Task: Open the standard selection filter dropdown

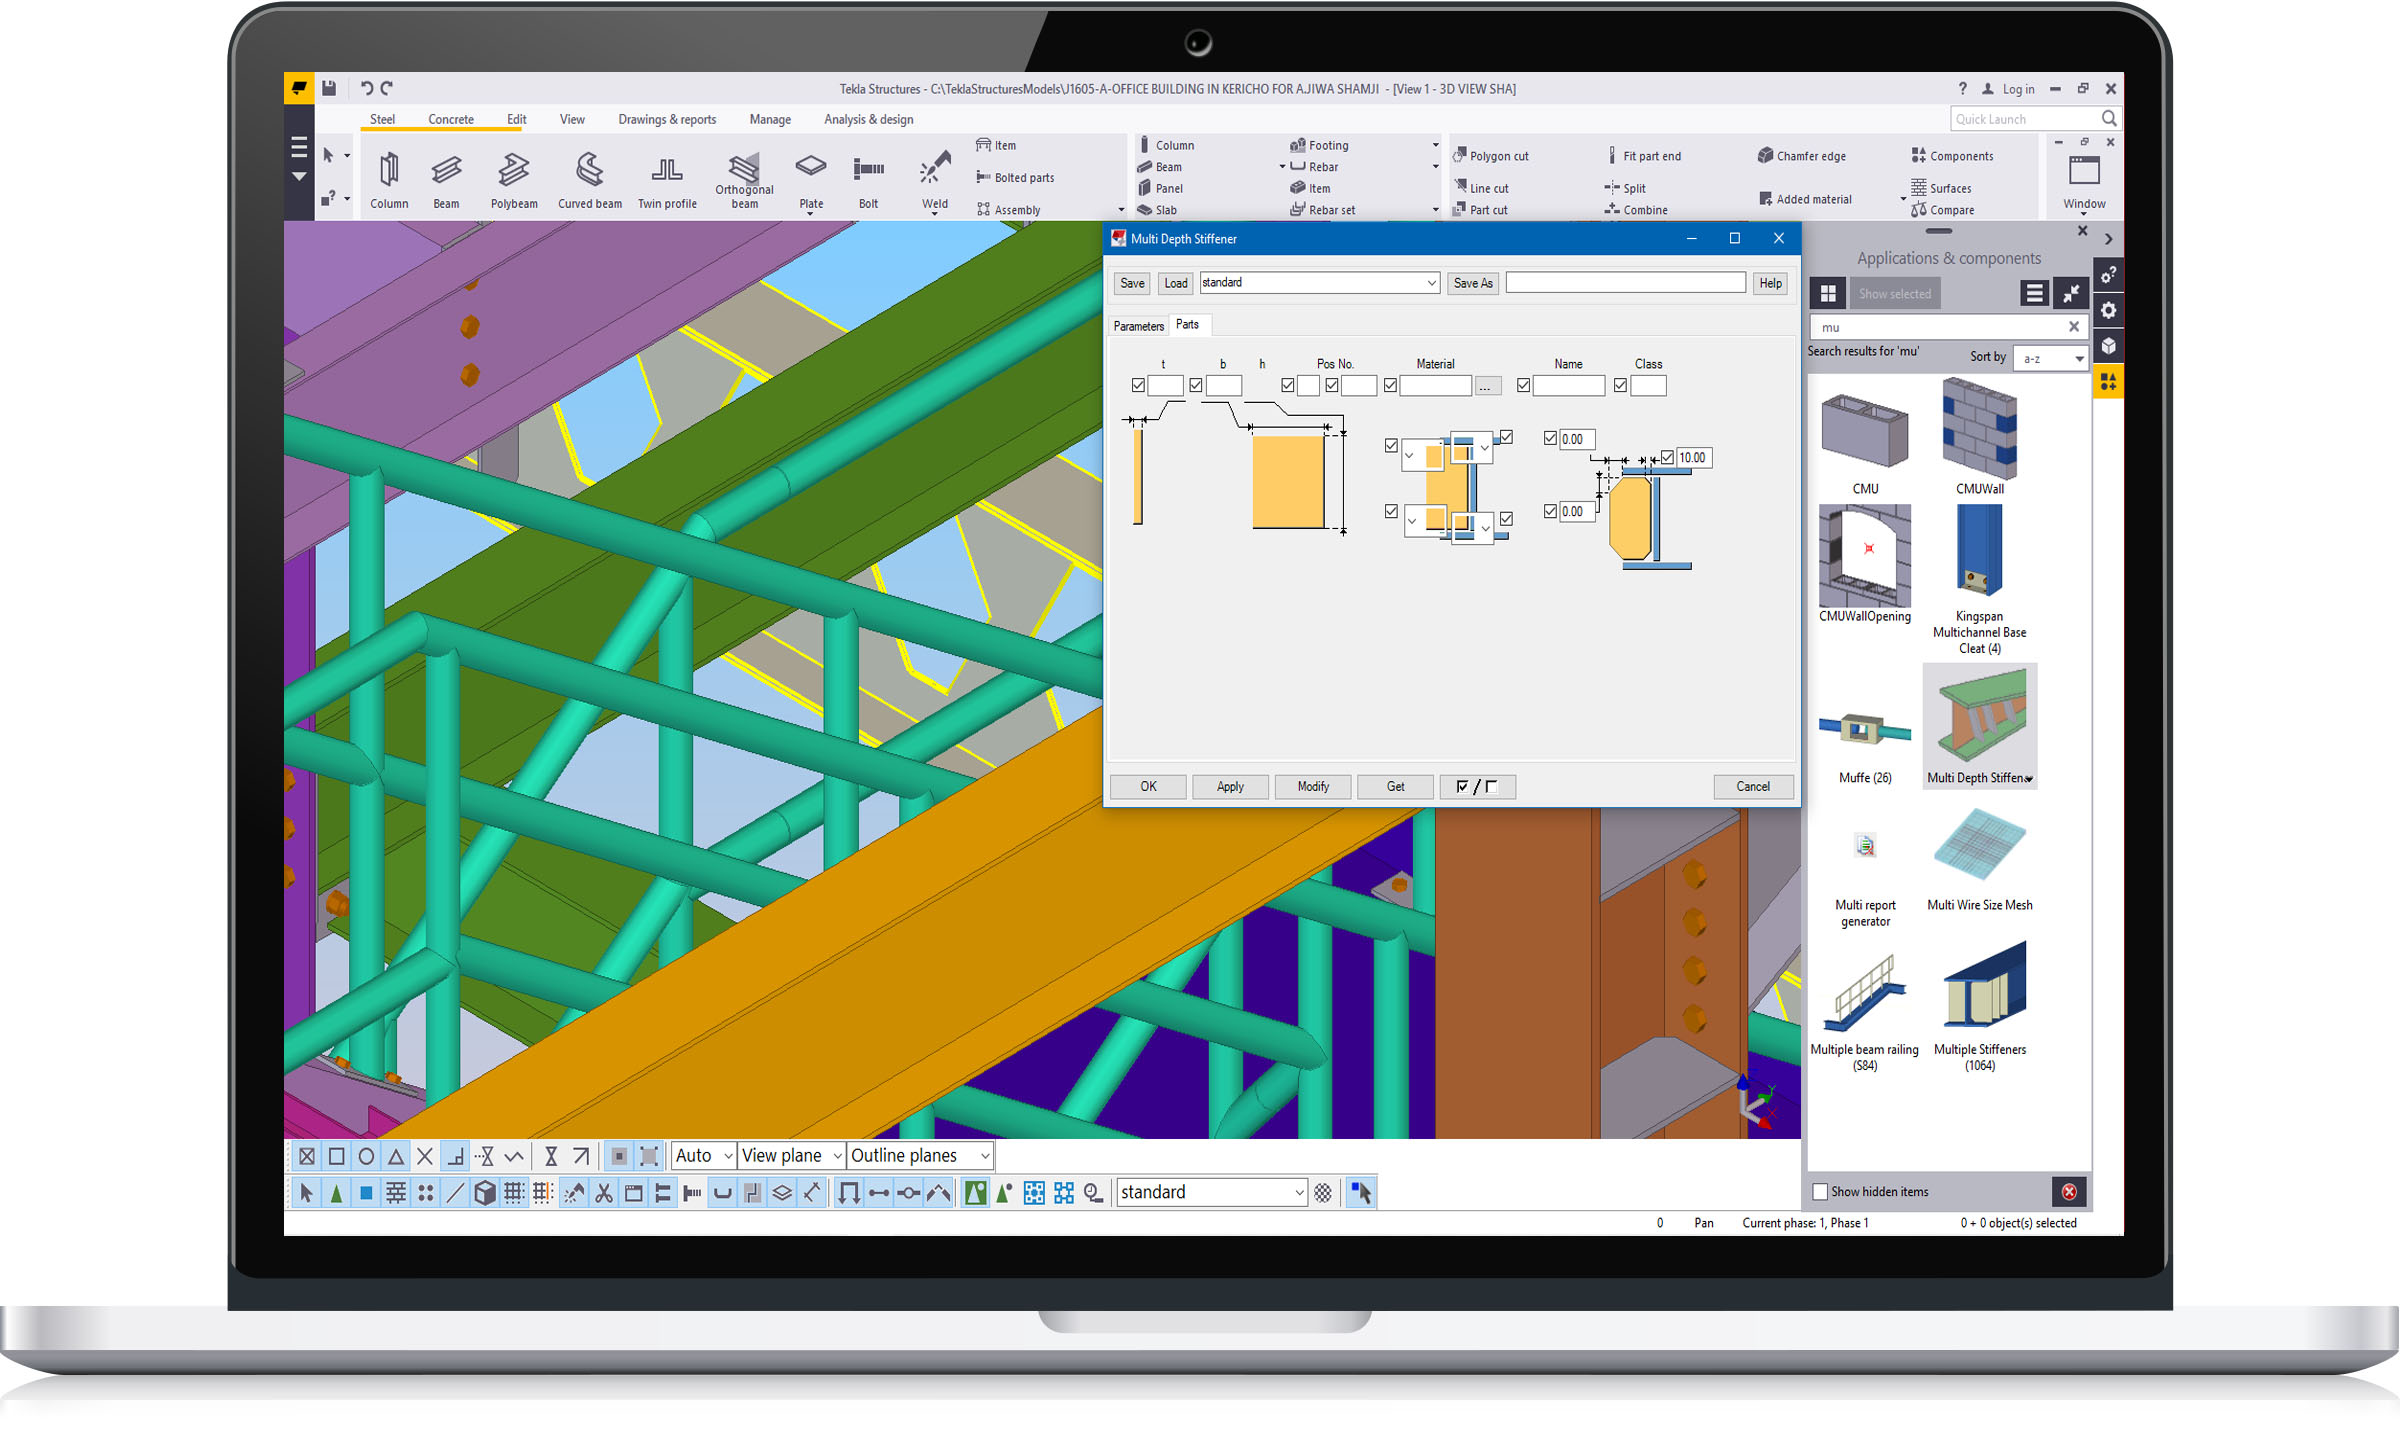Action: click(1211, 1191)
